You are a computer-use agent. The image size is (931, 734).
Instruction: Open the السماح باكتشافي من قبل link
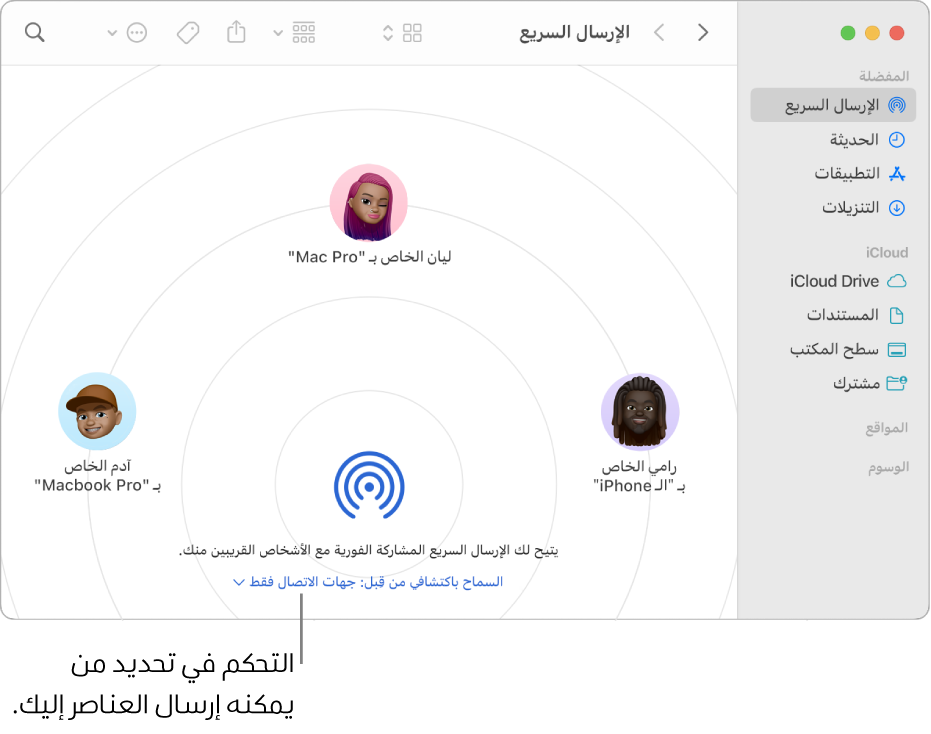click(376, 581)
